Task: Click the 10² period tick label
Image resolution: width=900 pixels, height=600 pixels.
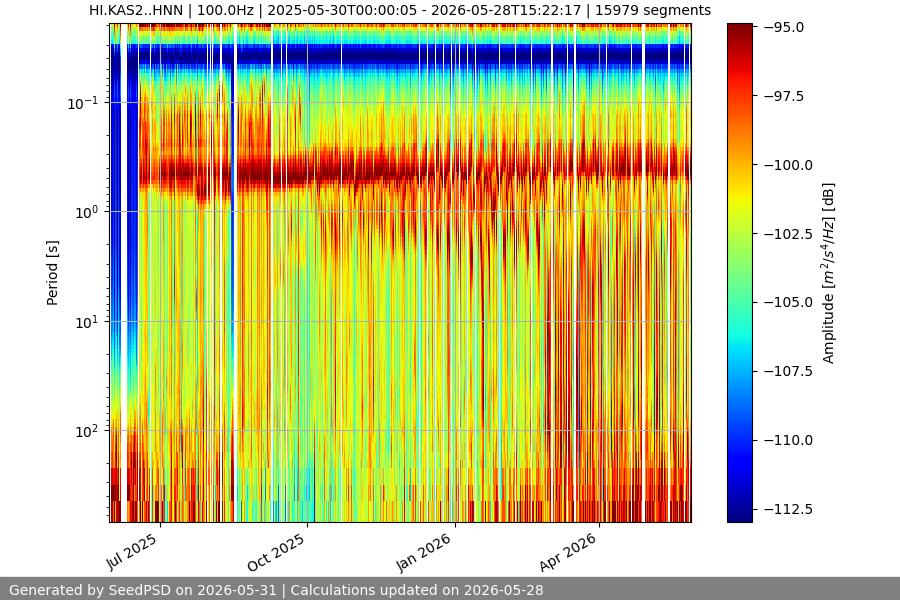Action: coord(86,431)
